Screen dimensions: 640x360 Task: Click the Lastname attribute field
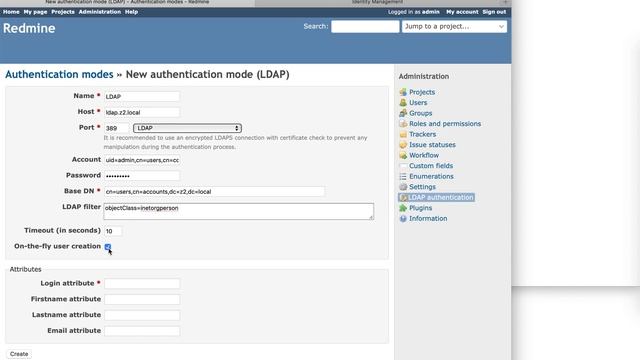pyautogui.click(x=142, y=315)
